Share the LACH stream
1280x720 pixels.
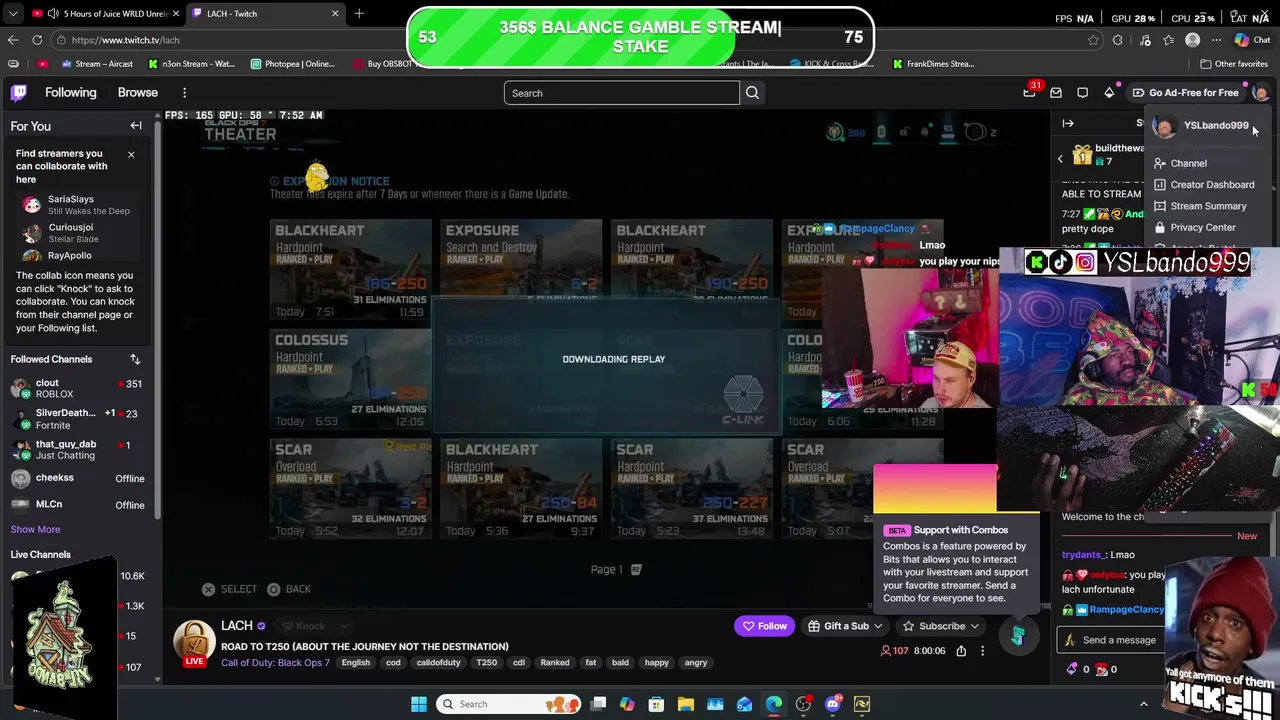[961, 651]
